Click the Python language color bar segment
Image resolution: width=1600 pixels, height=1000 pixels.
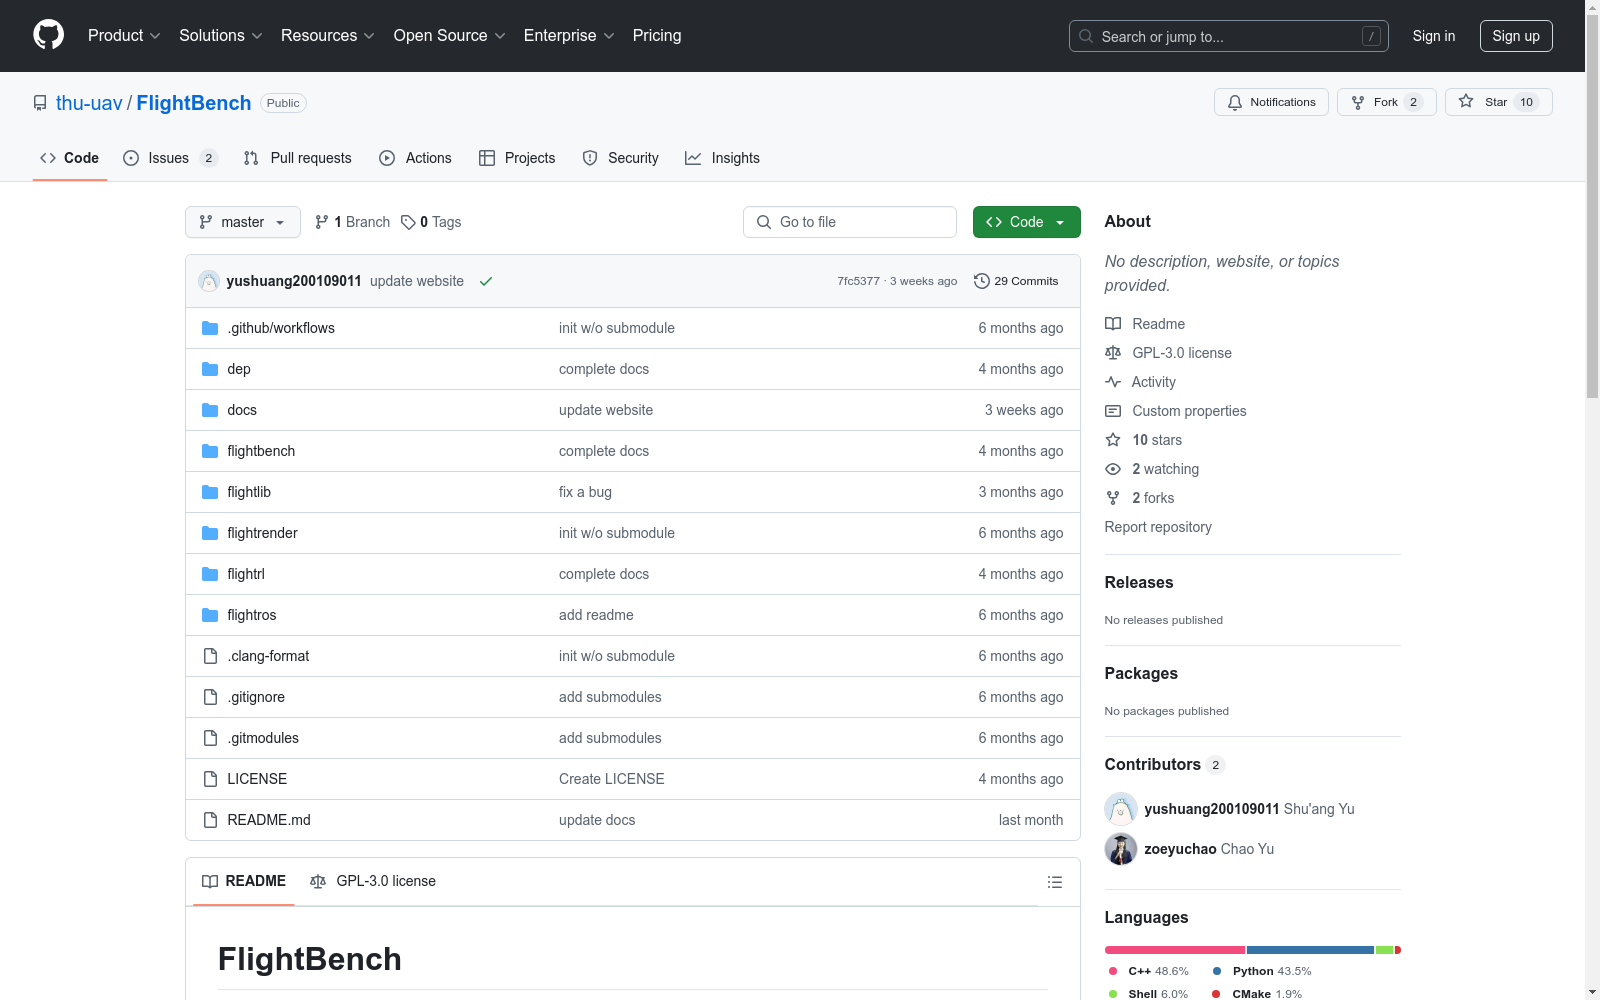(1310, 950)
